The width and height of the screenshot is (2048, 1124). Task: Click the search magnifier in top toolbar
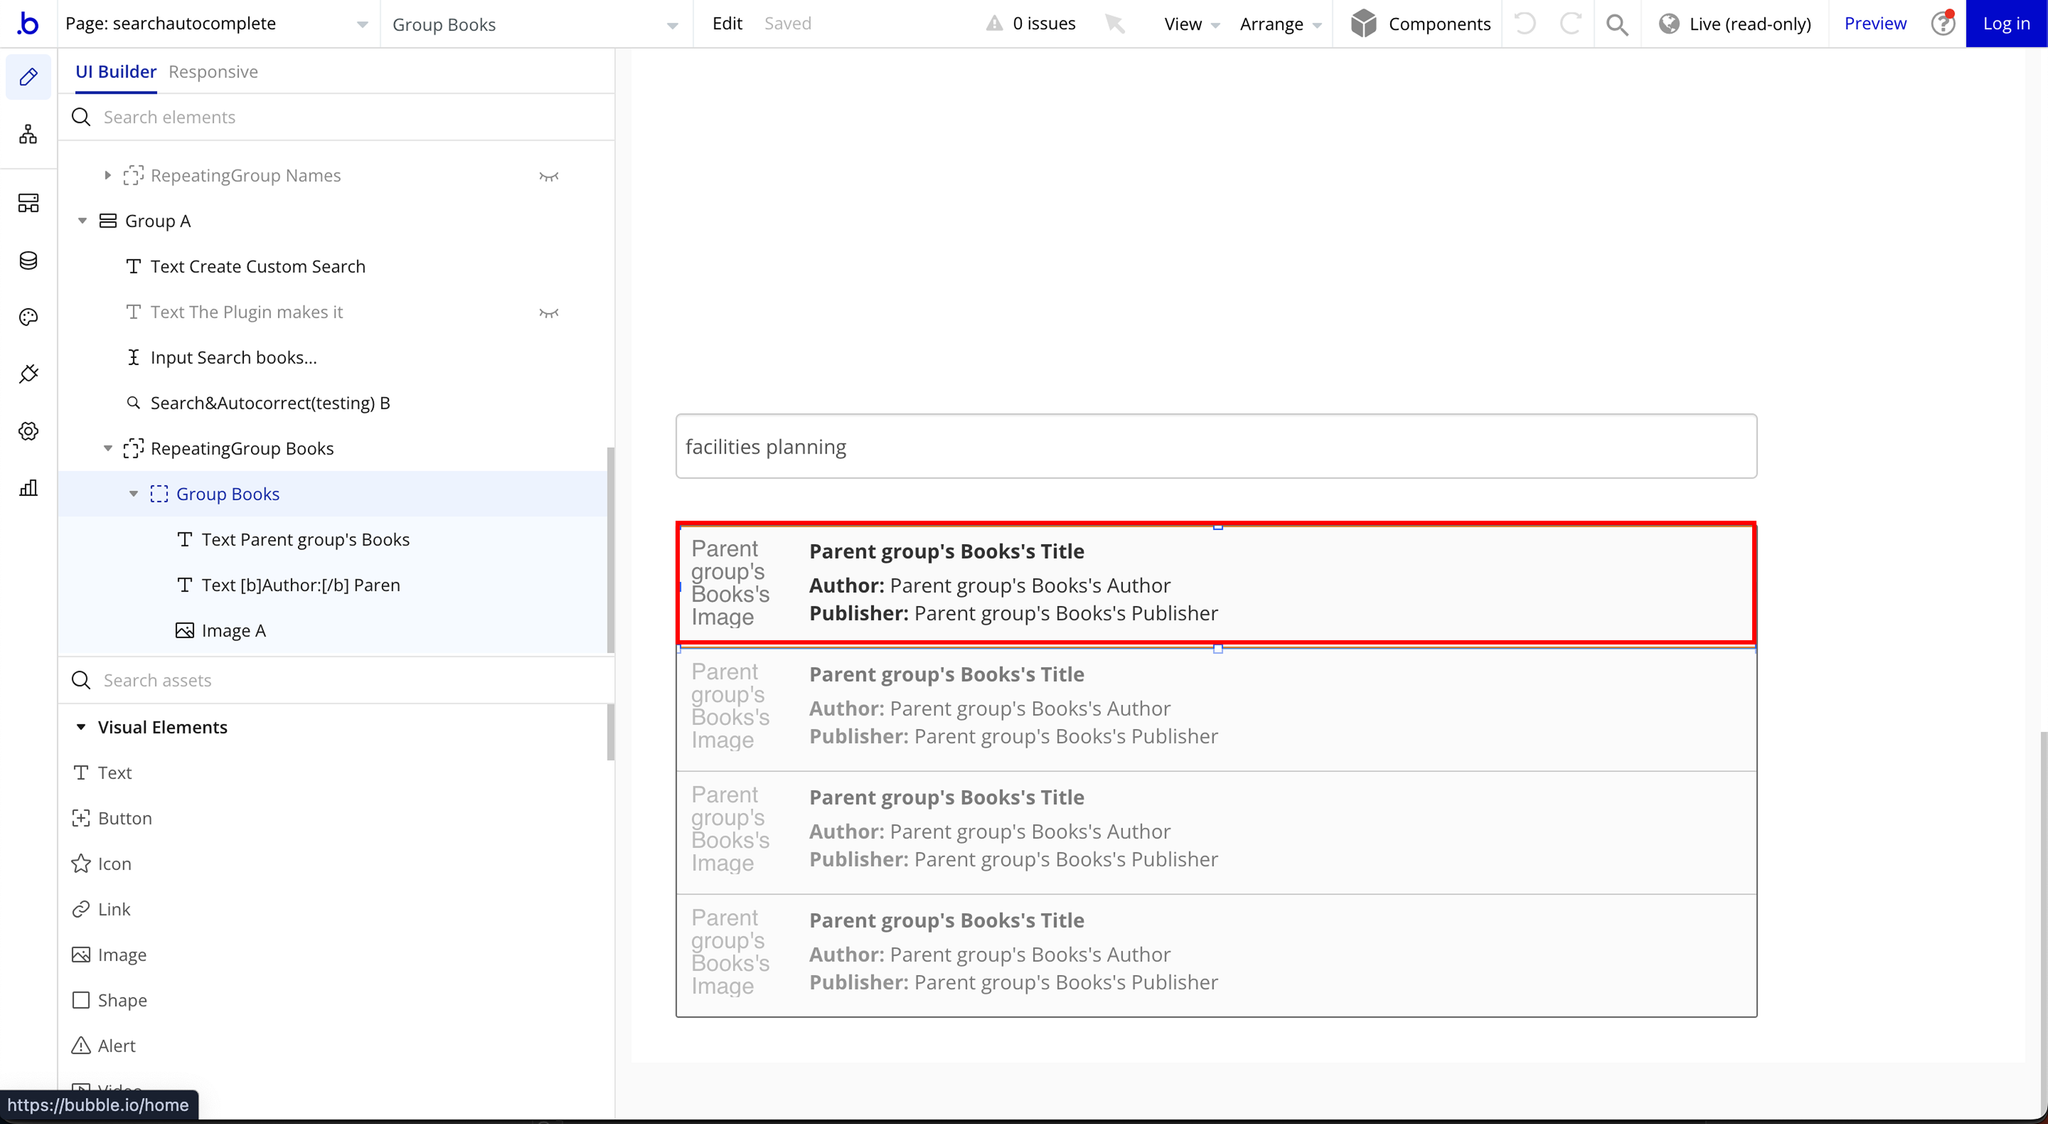(x=1616, y=24)
